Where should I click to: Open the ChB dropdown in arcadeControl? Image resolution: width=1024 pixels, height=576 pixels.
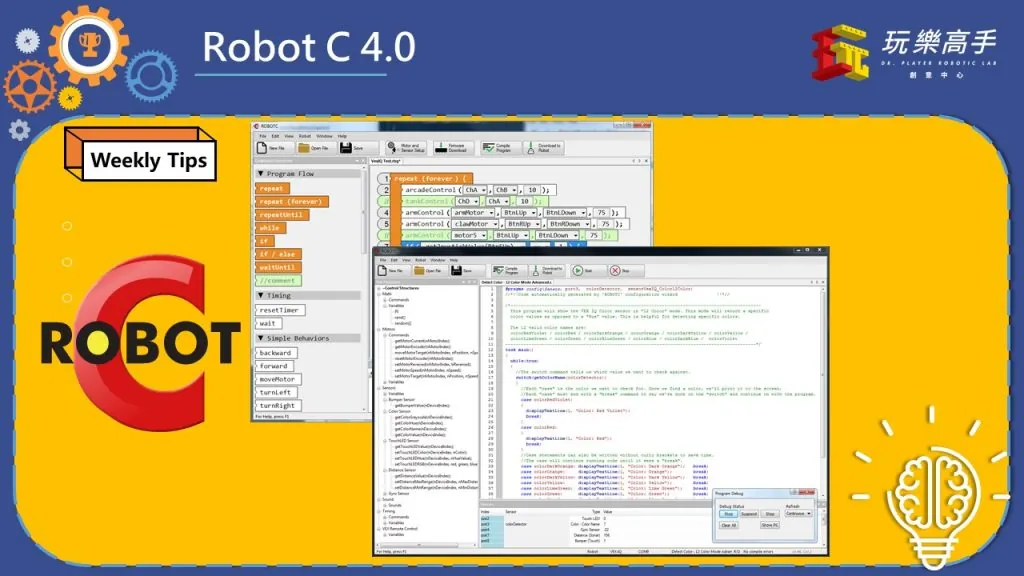click(x=505, y=190)
